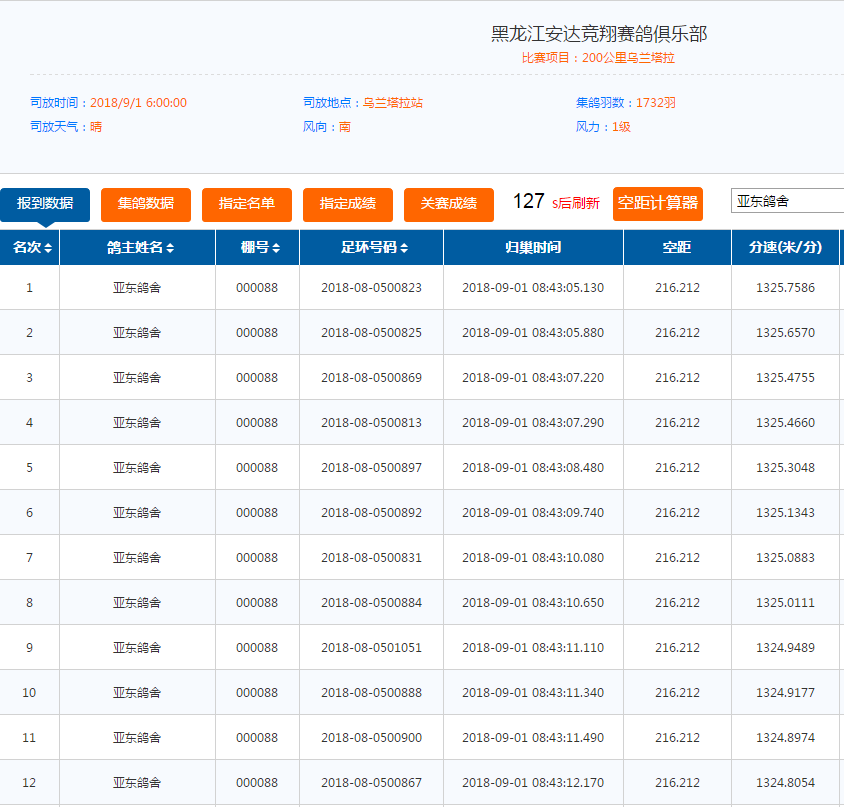Click wind force value 1级

pyautogui.click(x=621, y=127)
